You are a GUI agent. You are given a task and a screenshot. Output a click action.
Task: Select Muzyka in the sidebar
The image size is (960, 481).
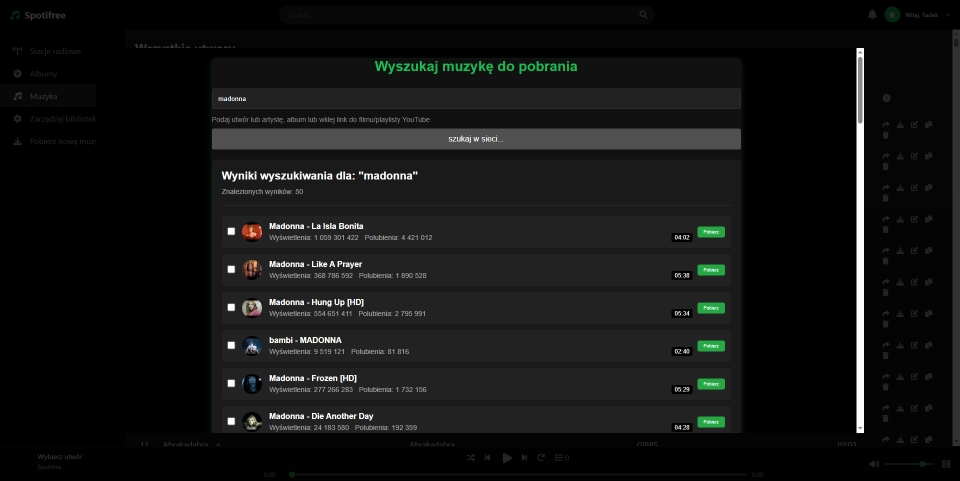coord(48,96)
